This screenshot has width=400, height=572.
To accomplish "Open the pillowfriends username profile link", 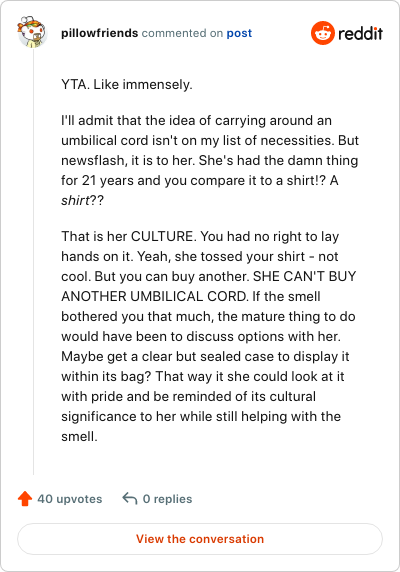I will [x=100, y=33].
